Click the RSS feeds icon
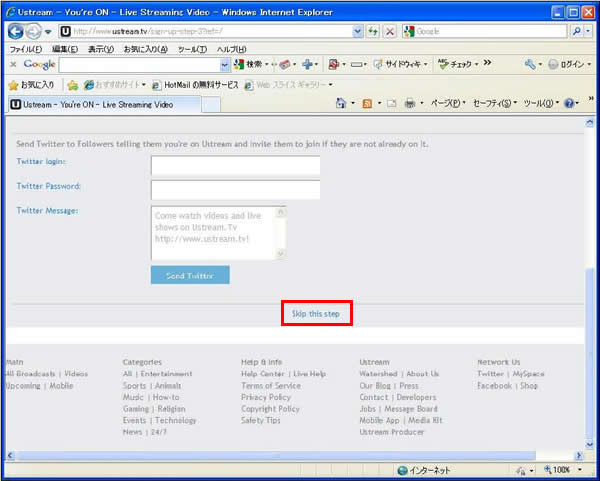The width and height of the screenshot is (600, 481). [367, 103]
